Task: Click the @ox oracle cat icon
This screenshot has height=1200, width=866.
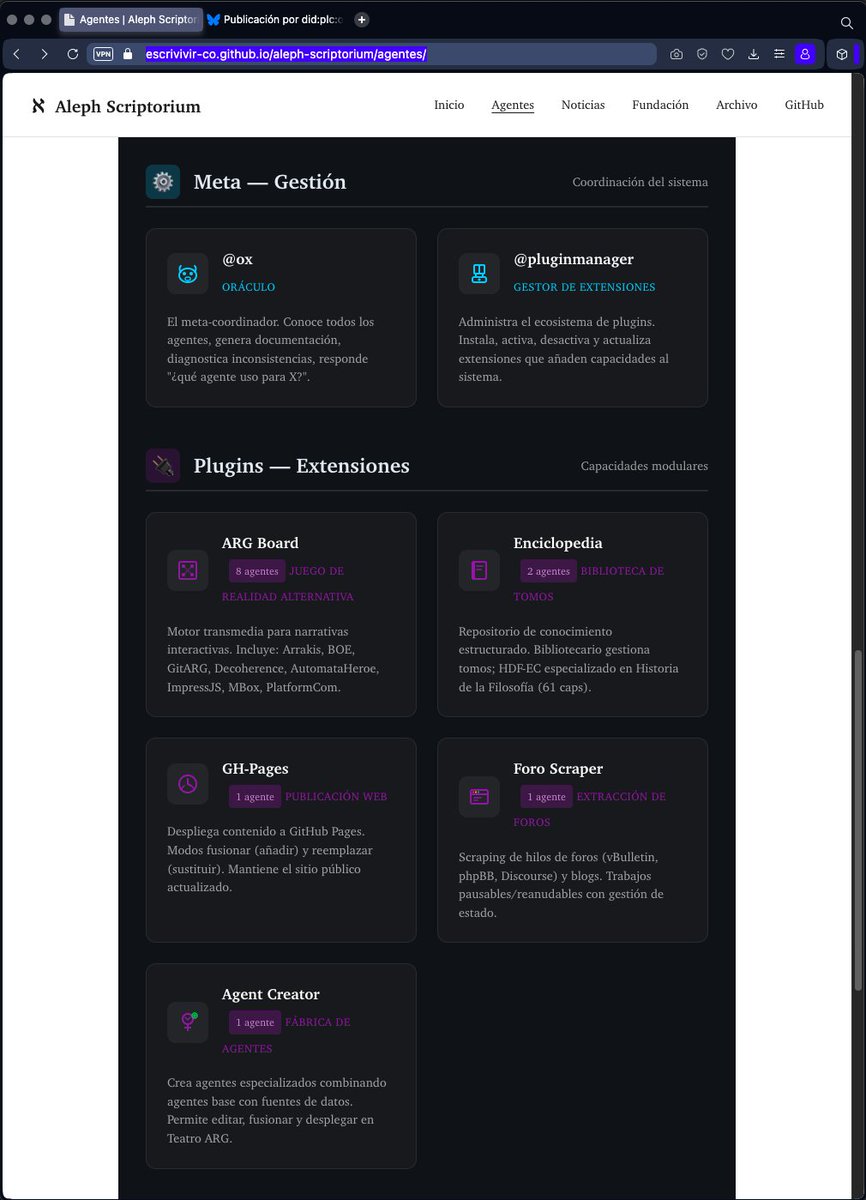Action: 188,273
